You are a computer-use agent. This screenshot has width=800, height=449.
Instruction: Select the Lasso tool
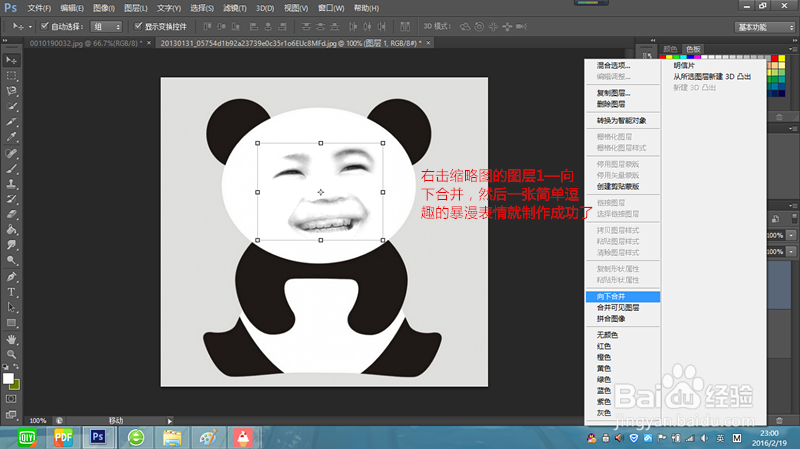[11, 91]
